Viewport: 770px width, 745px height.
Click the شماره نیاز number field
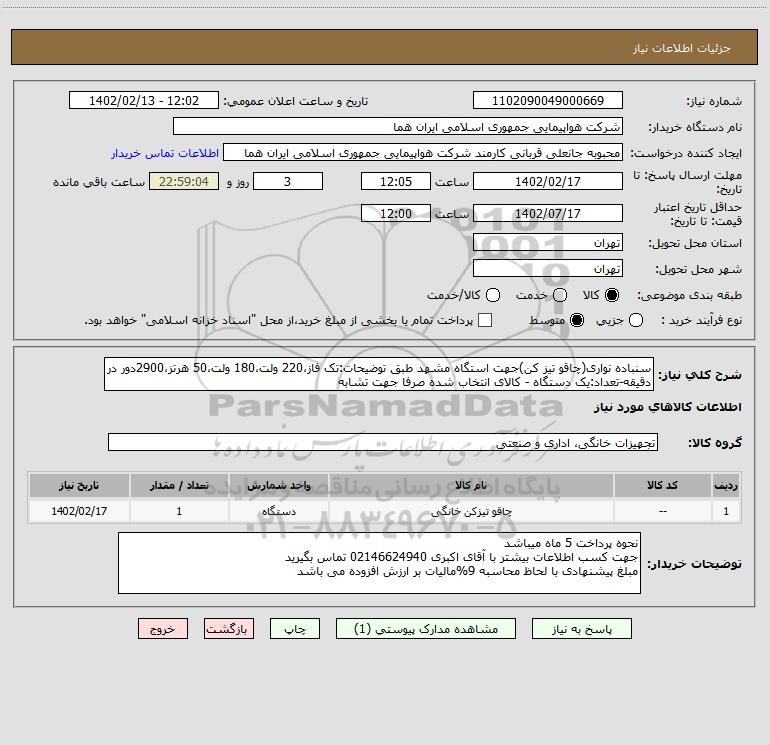[x=548, y=101]
